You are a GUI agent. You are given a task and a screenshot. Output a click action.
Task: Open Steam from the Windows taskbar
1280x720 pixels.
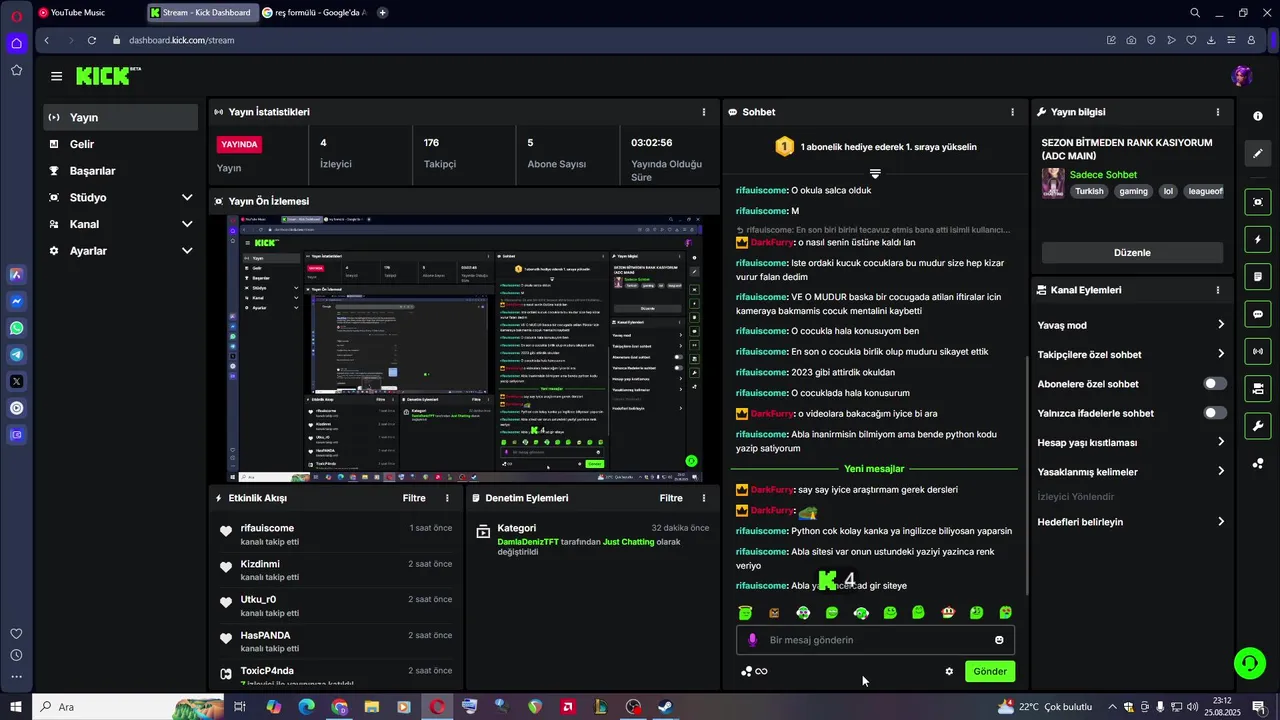tap(665, 707)
